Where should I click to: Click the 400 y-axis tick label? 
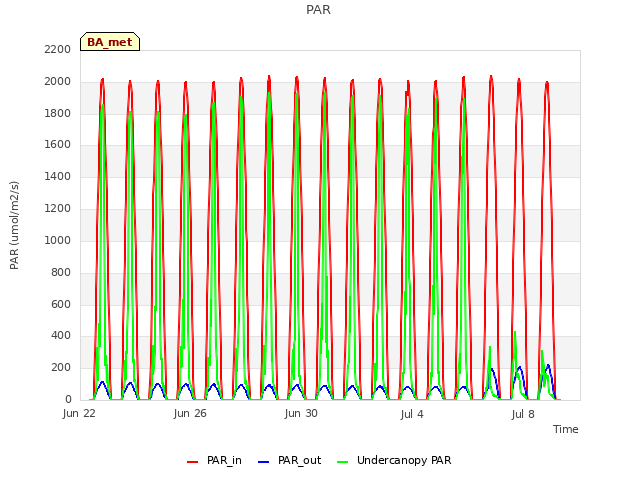tap(61, 336)
